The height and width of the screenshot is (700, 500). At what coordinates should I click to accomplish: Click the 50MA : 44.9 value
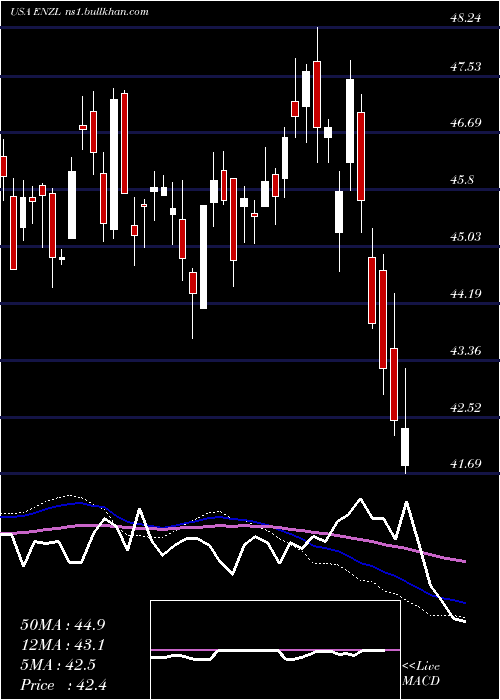[63, 625]
